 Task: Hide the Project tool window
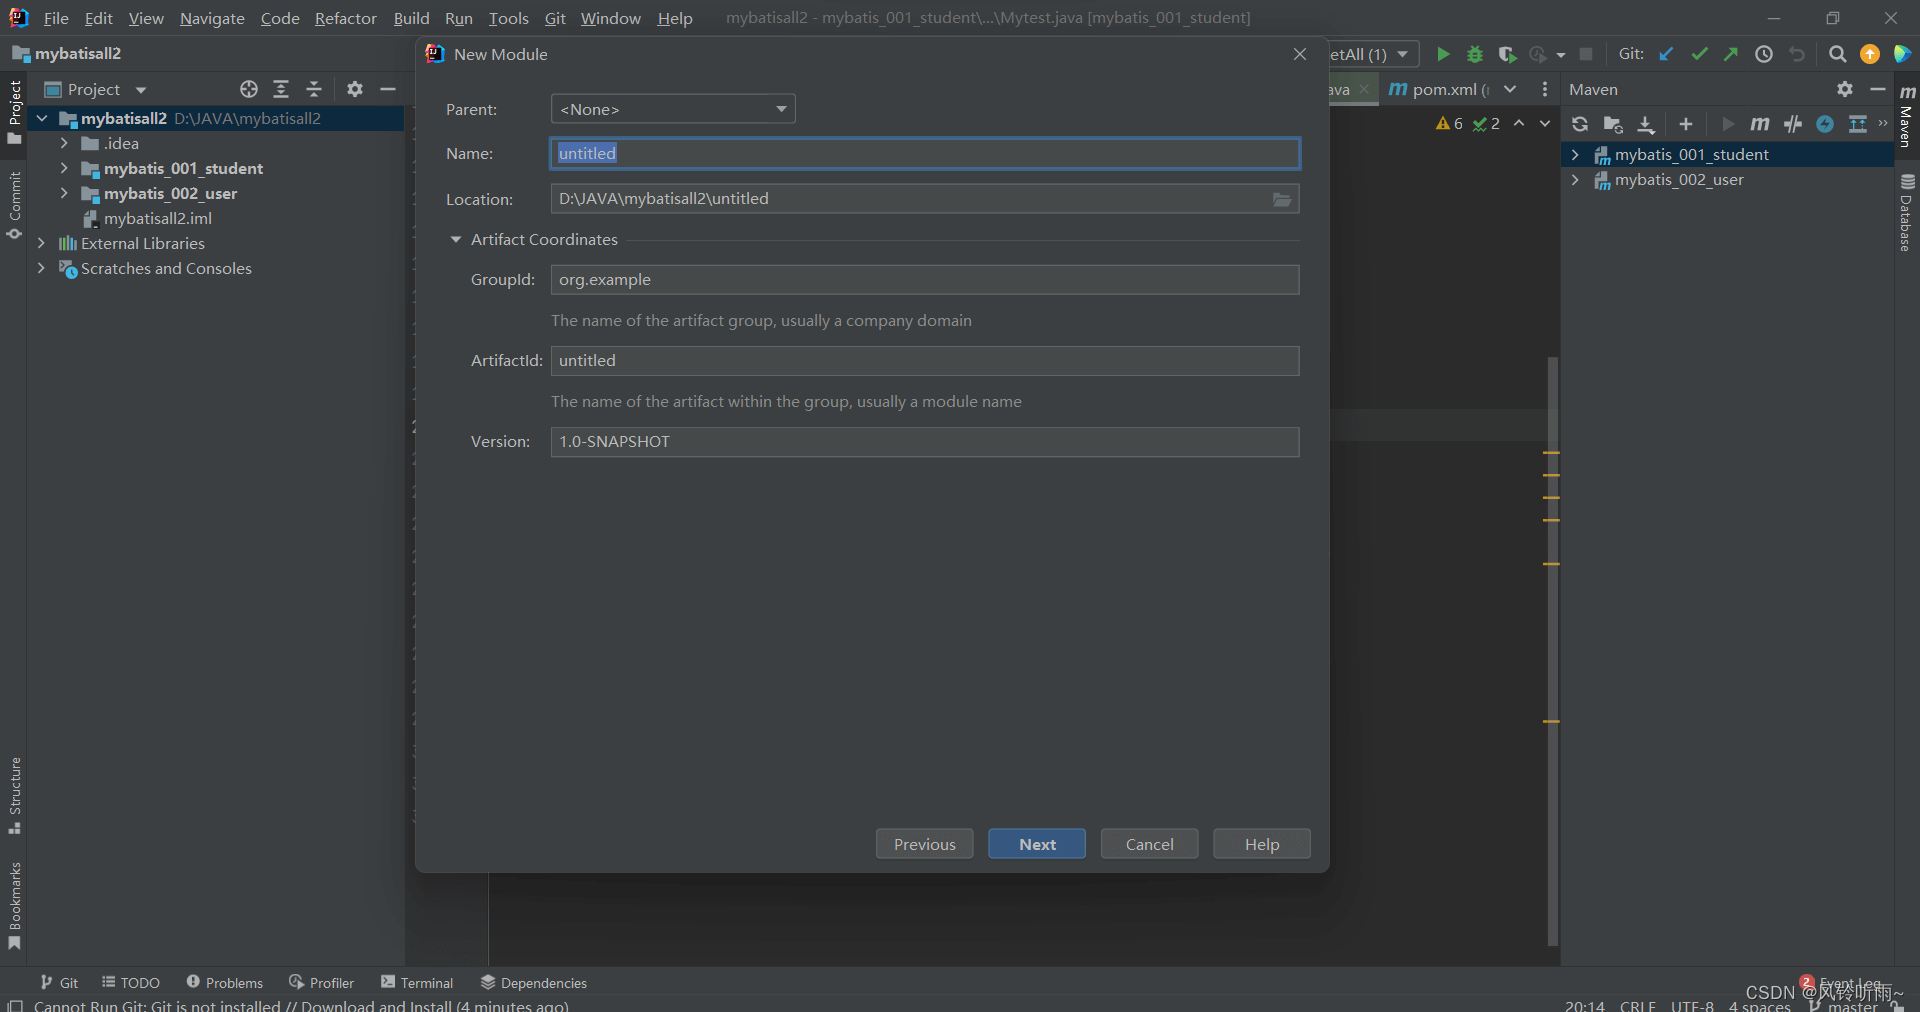tap(388, 89)
